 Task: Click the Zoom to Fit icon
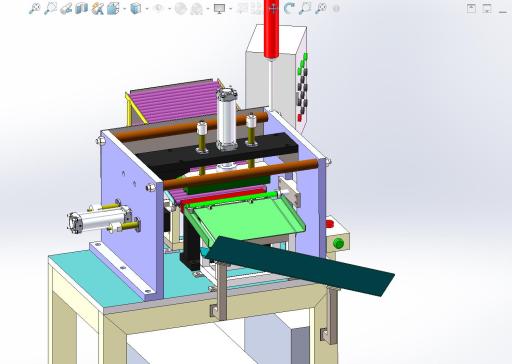[35, 8]
